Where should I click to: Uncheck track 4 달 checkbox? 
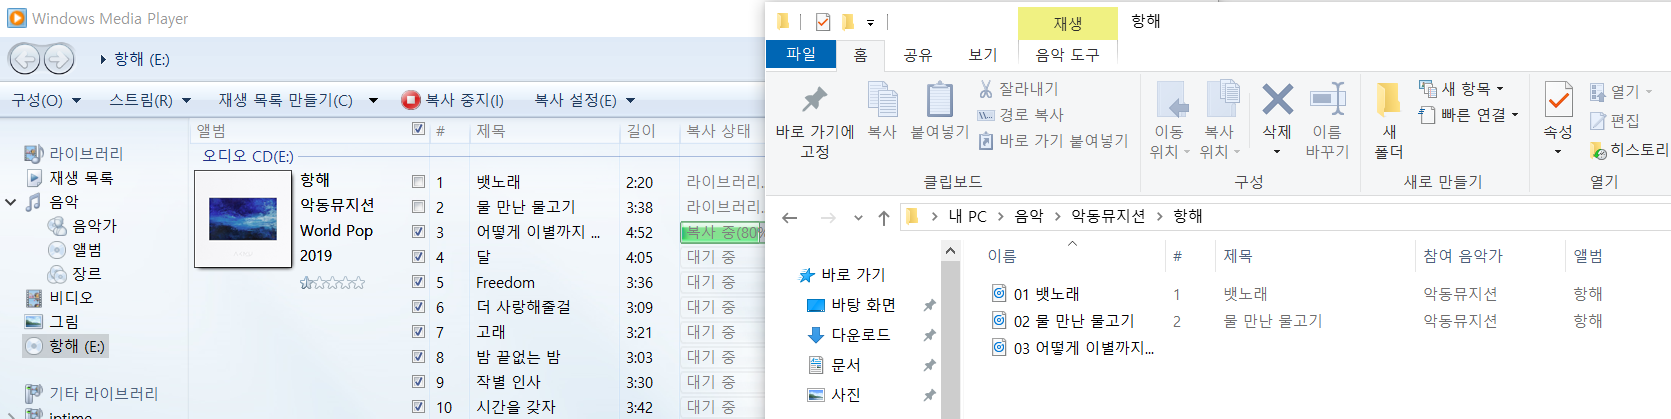pos(419,257)
